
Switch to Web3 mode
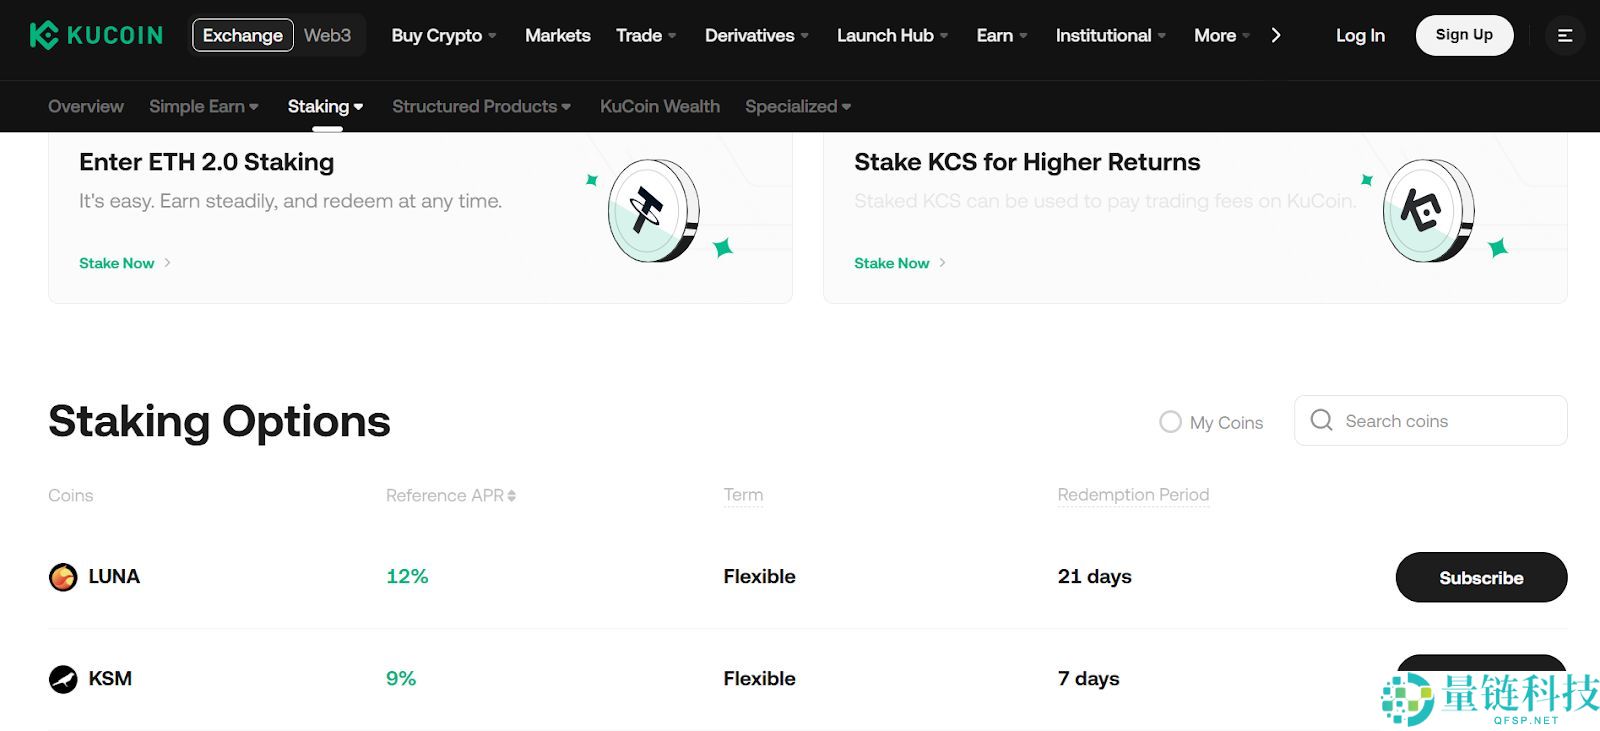tap(327, 35)
